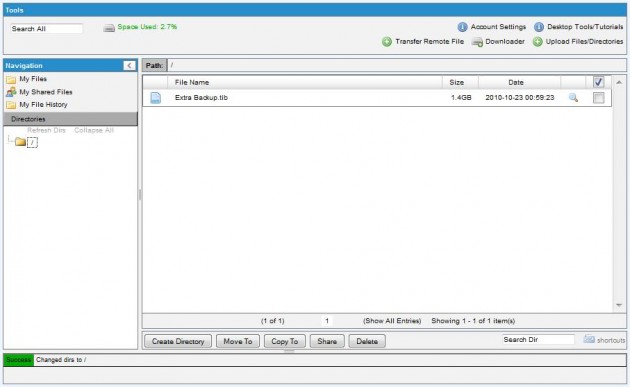Sort by File Name column header

click(192, 82)
